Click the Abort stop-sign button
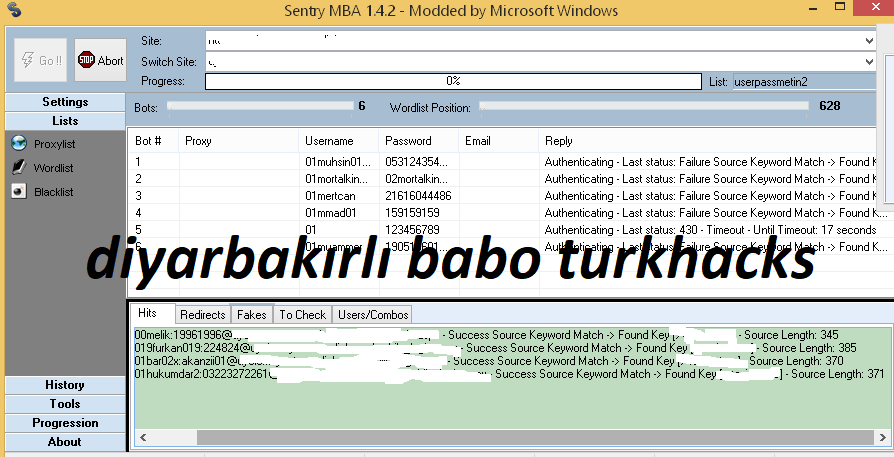Screen dimensions: 894x457 click(100, 60)
